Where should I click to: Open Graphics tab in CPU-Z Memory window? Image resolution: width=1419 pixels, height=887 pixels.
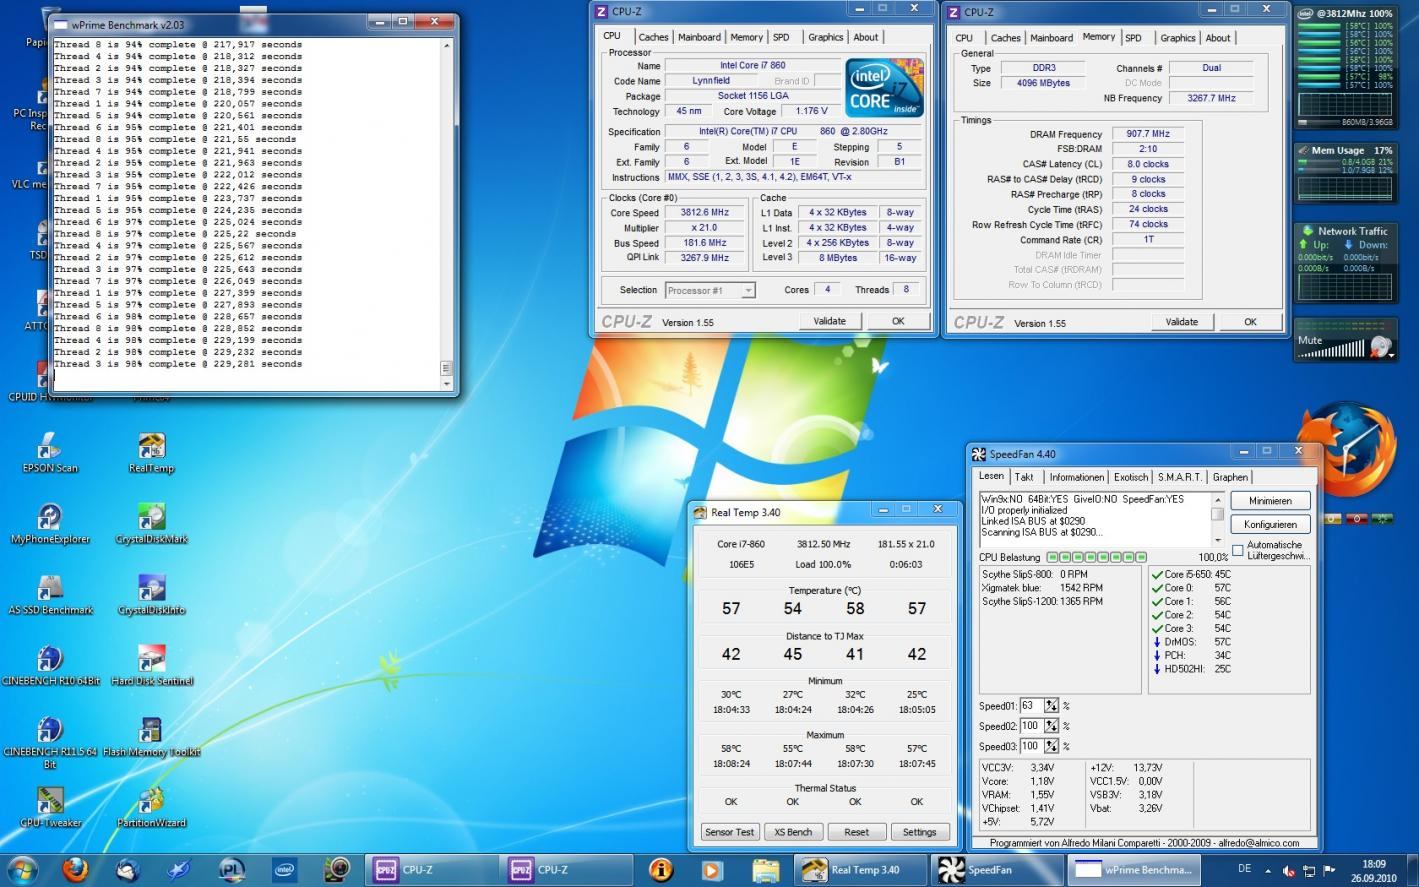coord(1177,38)
